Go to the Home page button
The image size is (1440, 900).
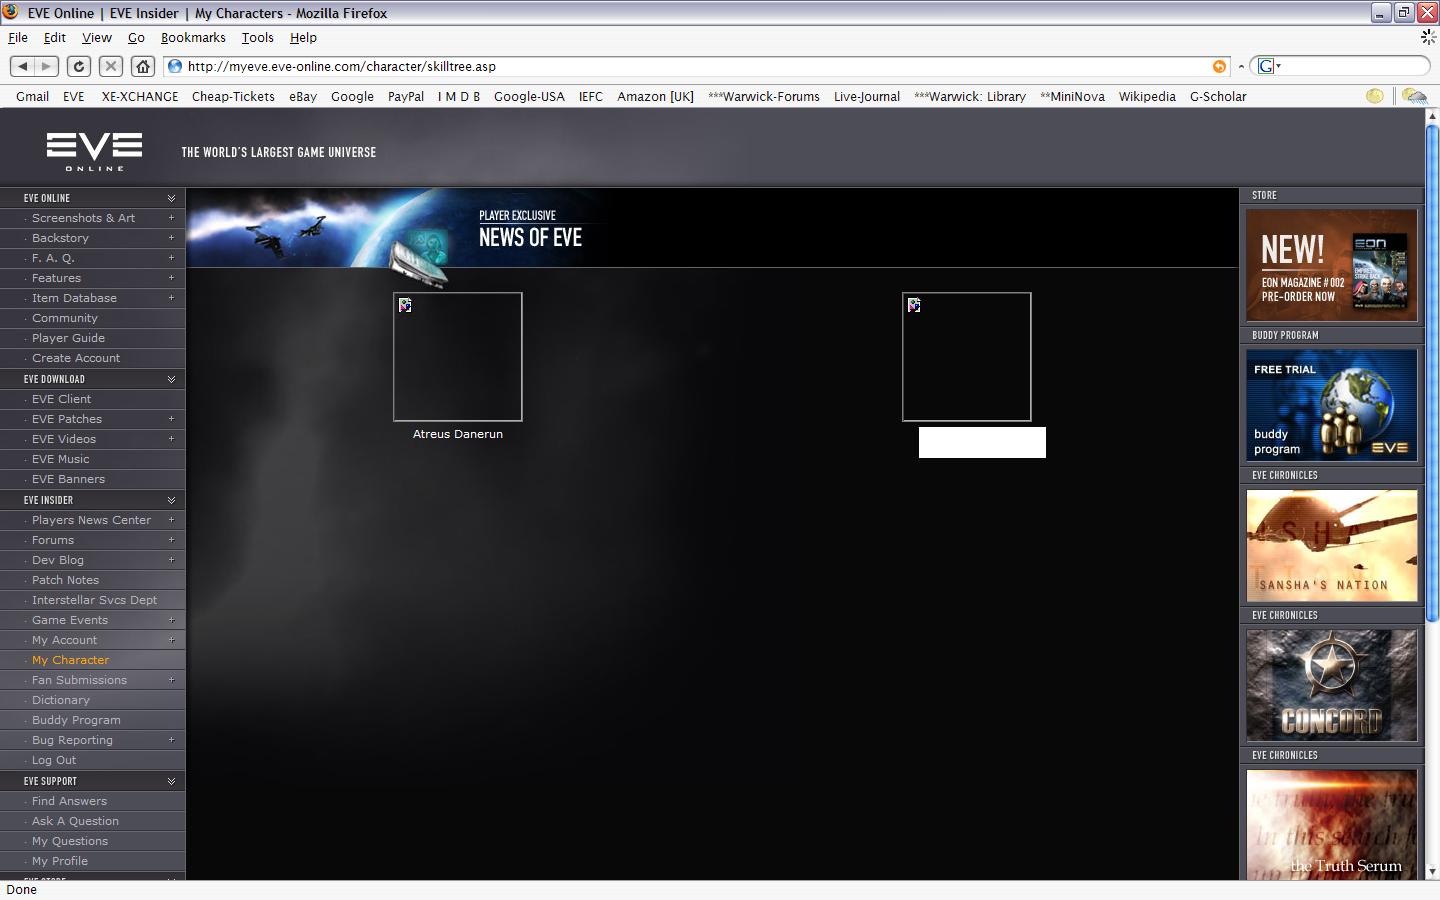(143, 66)
